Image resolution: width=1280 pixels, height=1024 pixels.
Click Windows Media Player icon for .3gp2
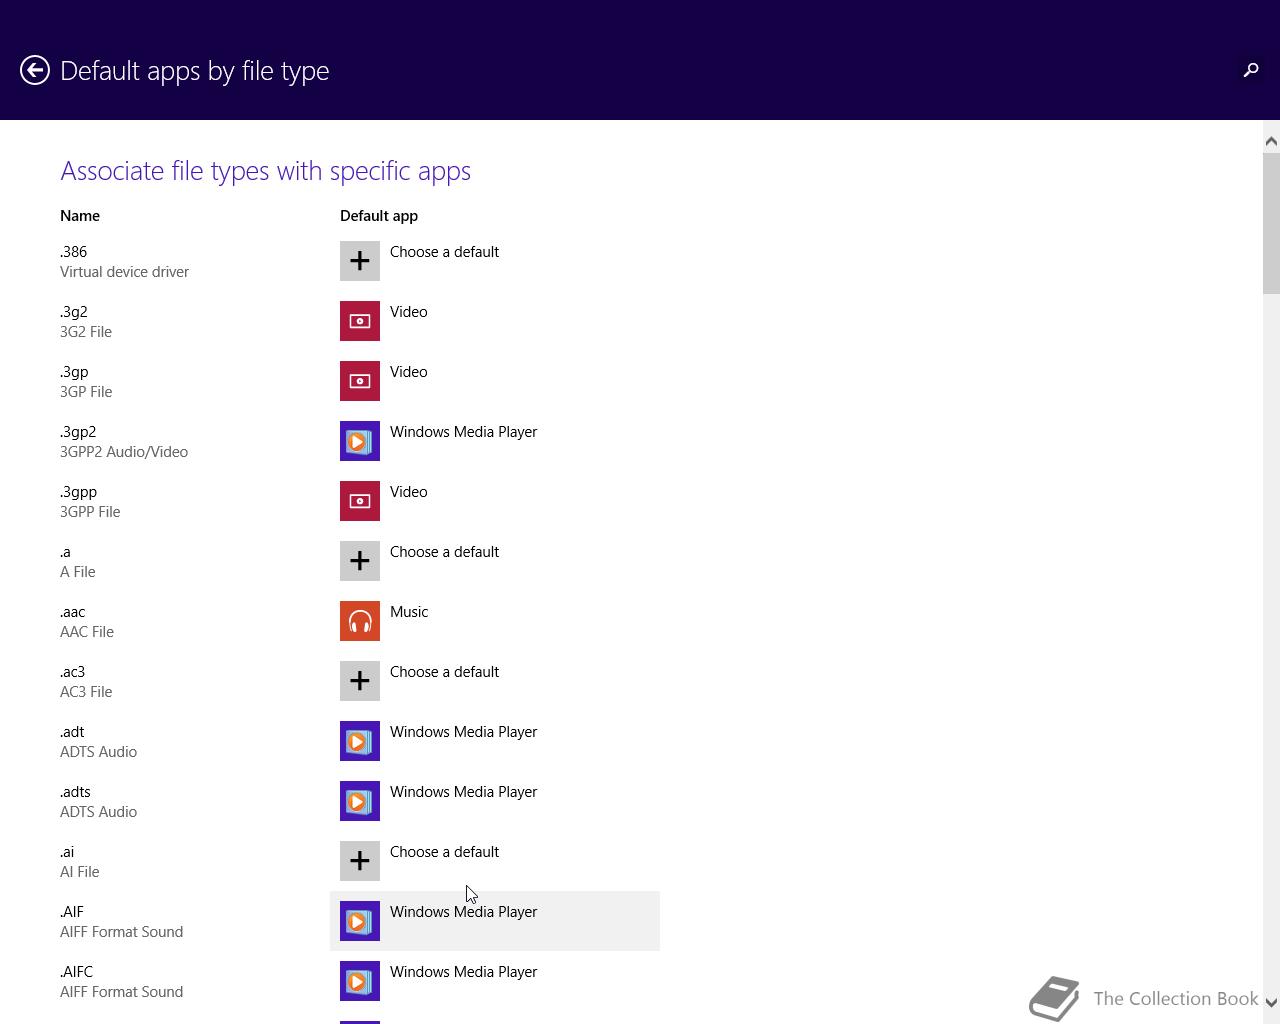click(x=360, y=441)
